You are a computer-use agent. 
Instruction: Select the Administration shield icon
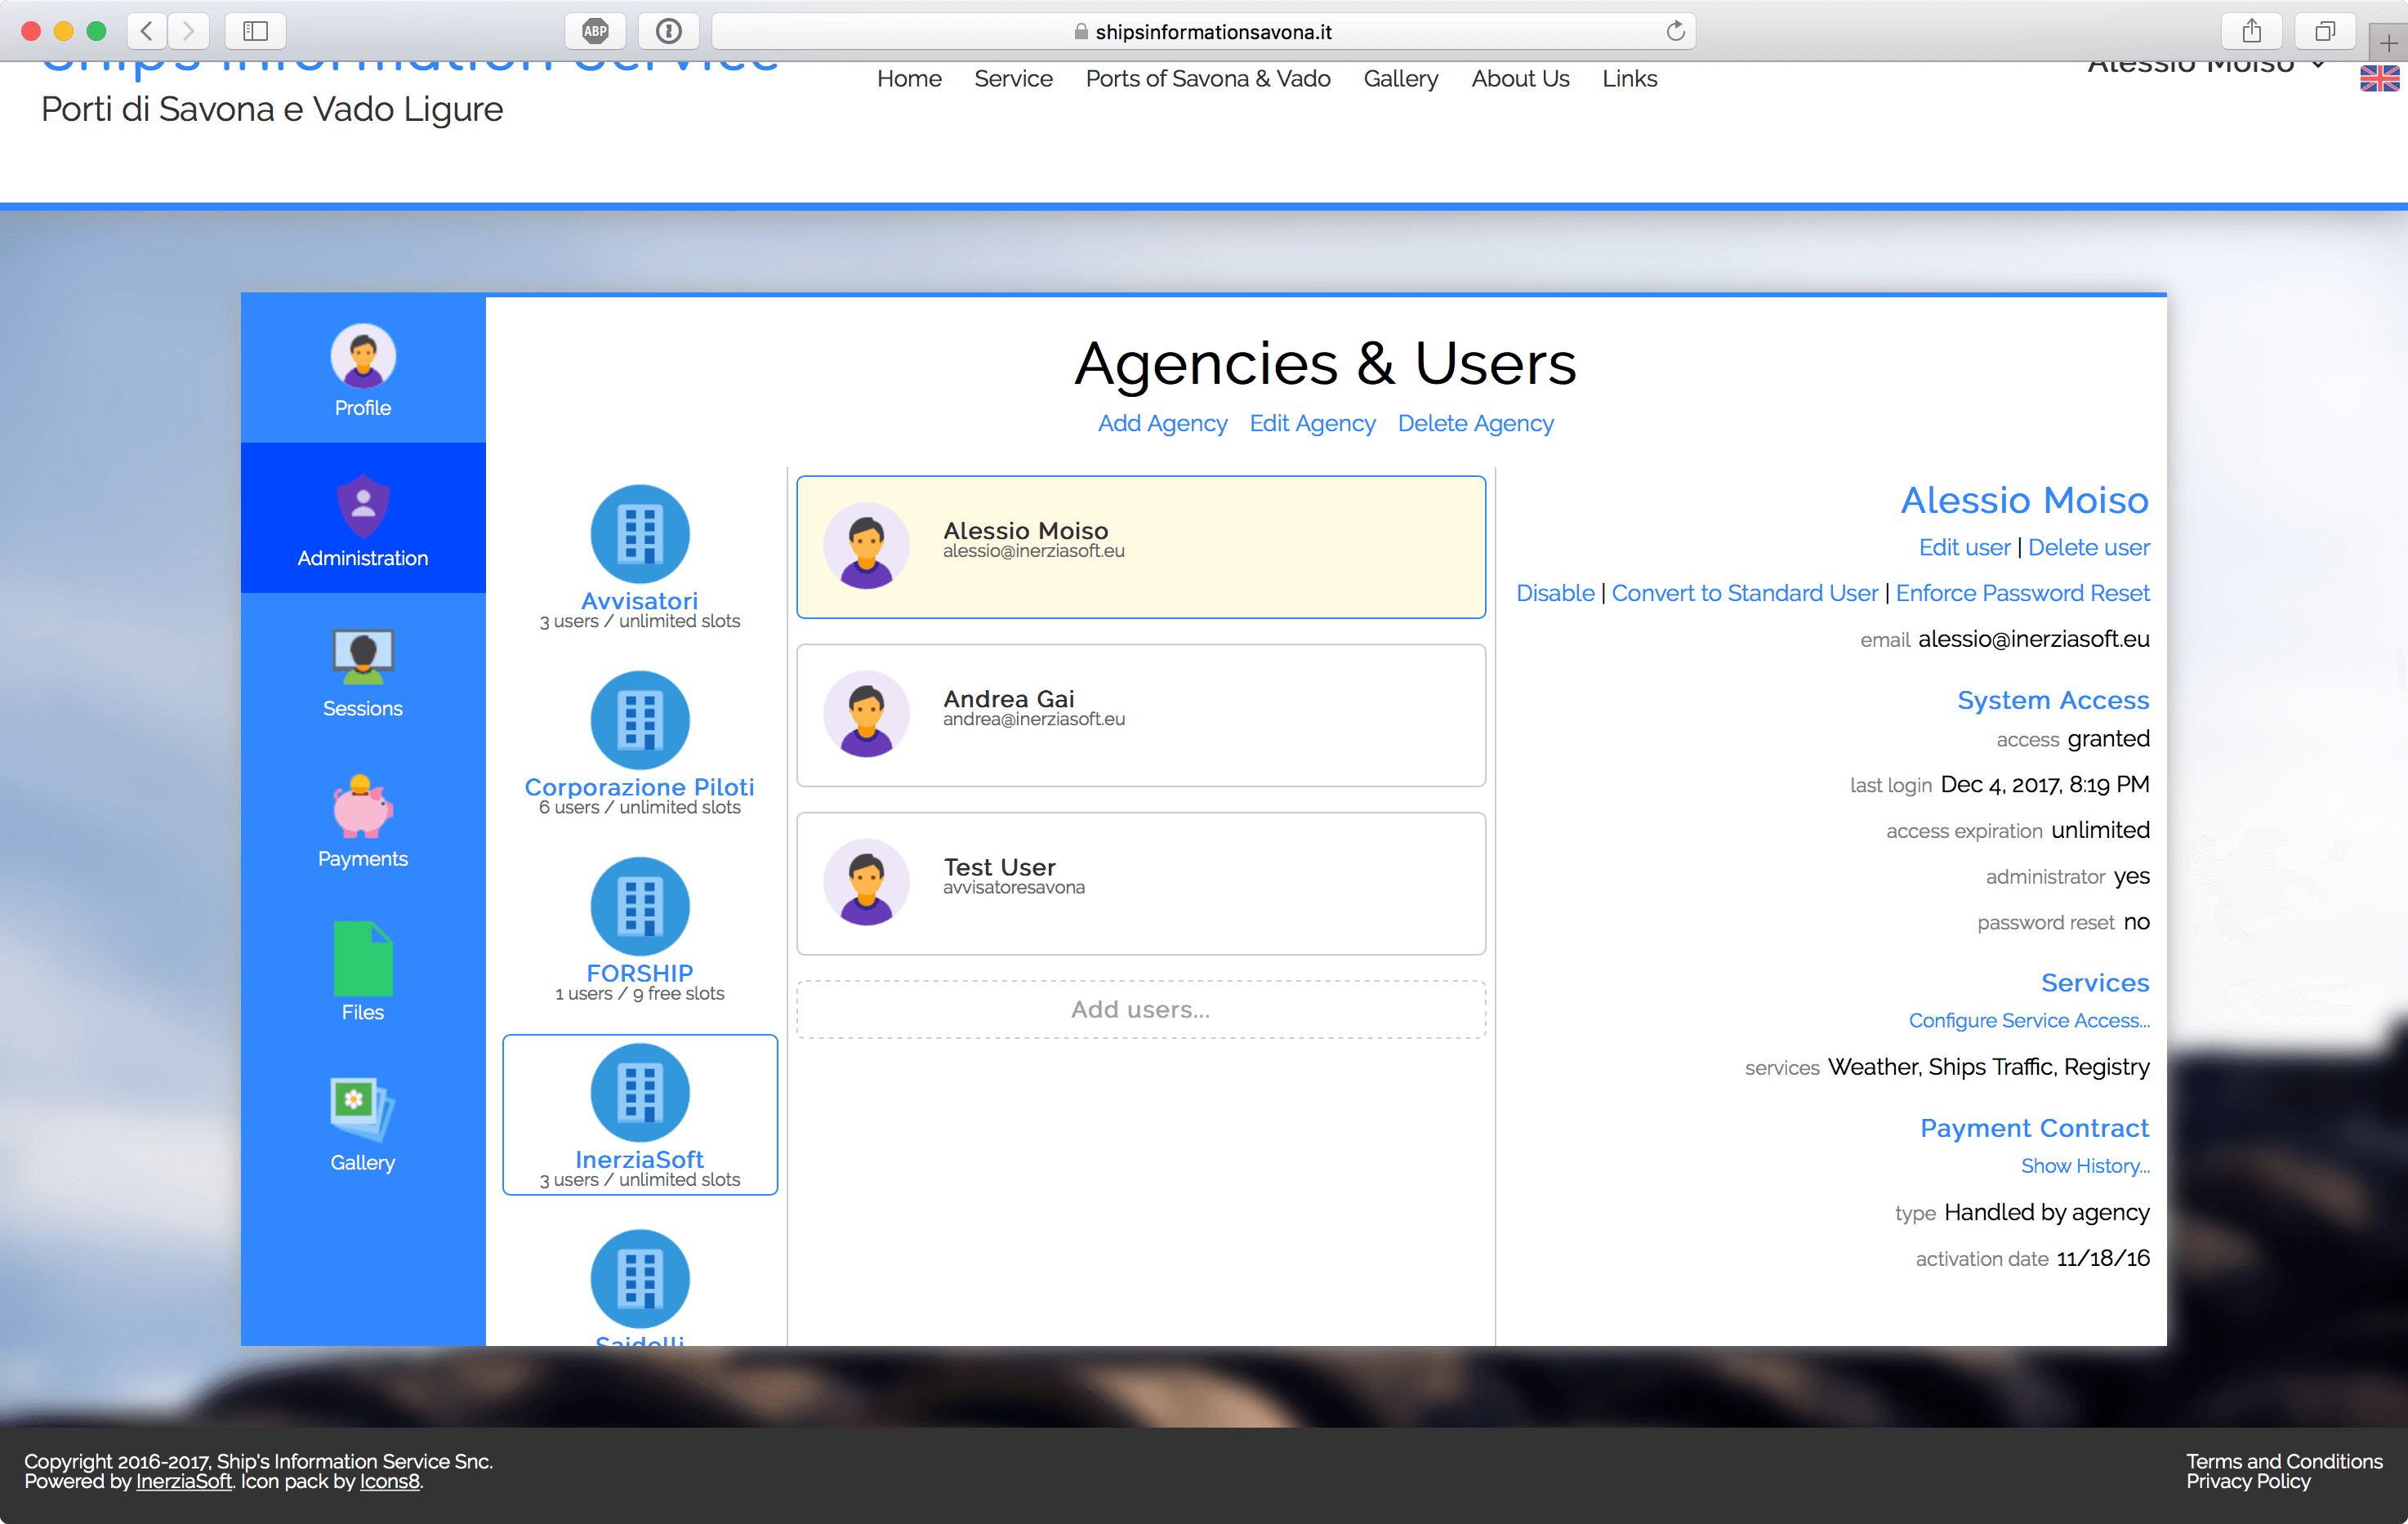tap(362, 518)
